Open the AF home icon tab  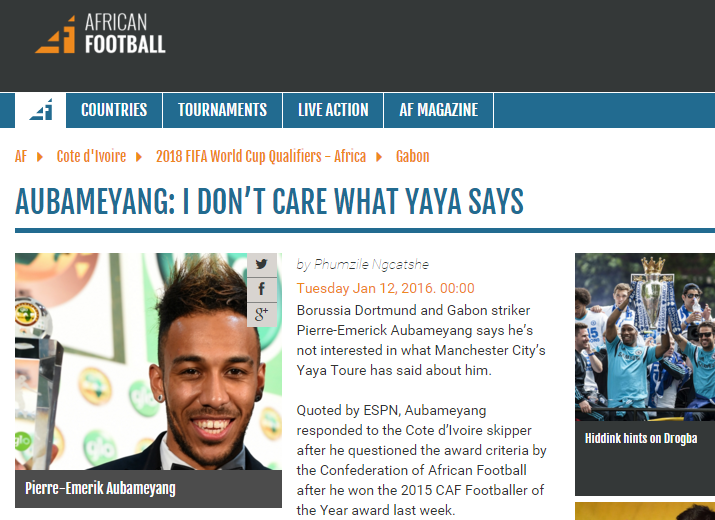point(41,110)
